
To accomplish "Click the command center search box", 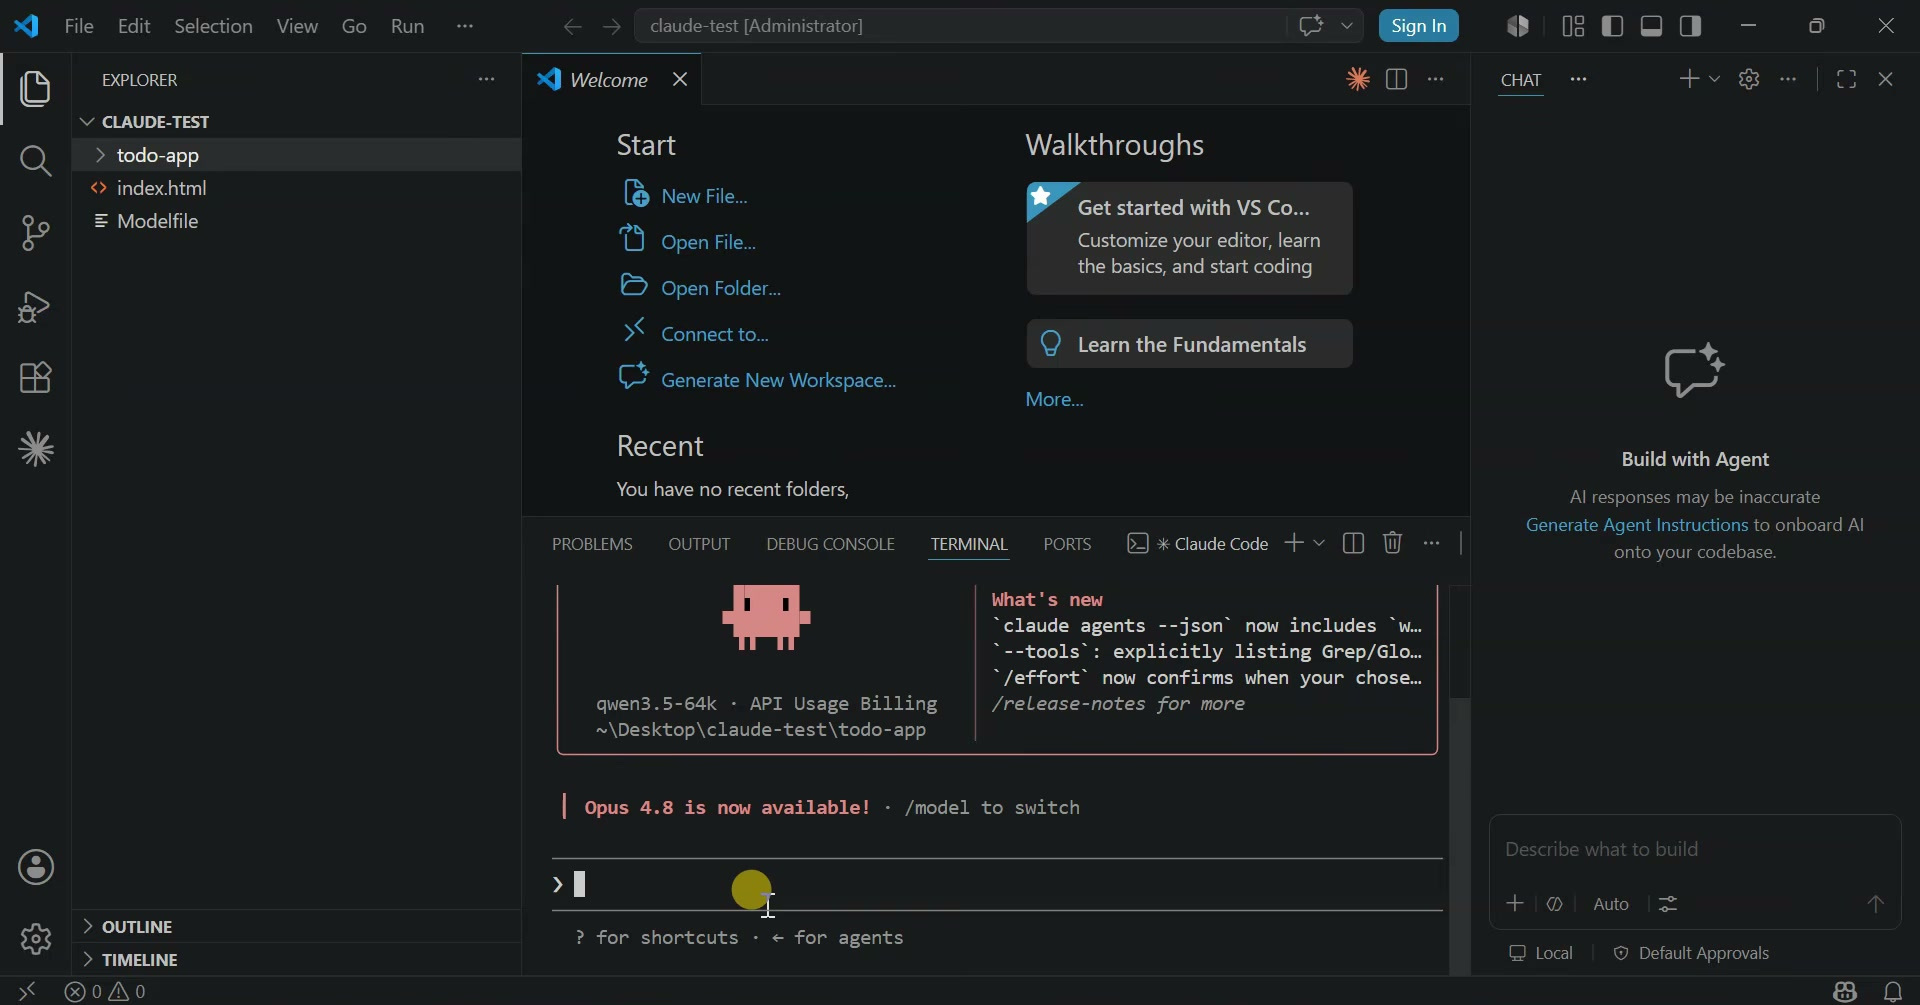I will point(960,26).
